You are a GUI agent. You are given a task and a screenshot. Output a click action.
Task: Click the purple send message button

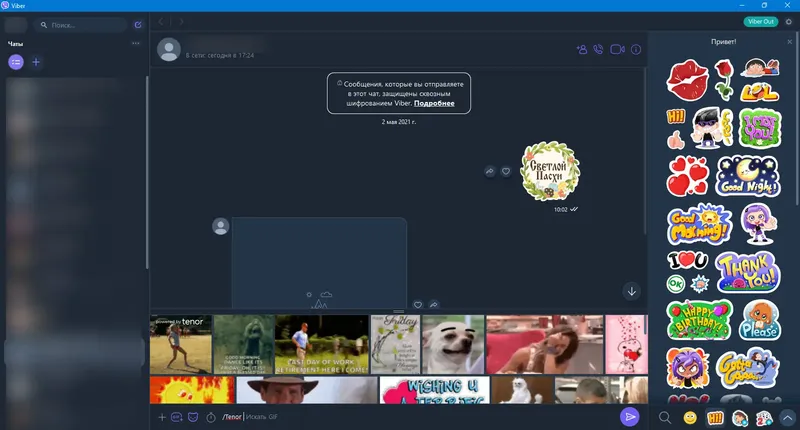pos(630,417)
